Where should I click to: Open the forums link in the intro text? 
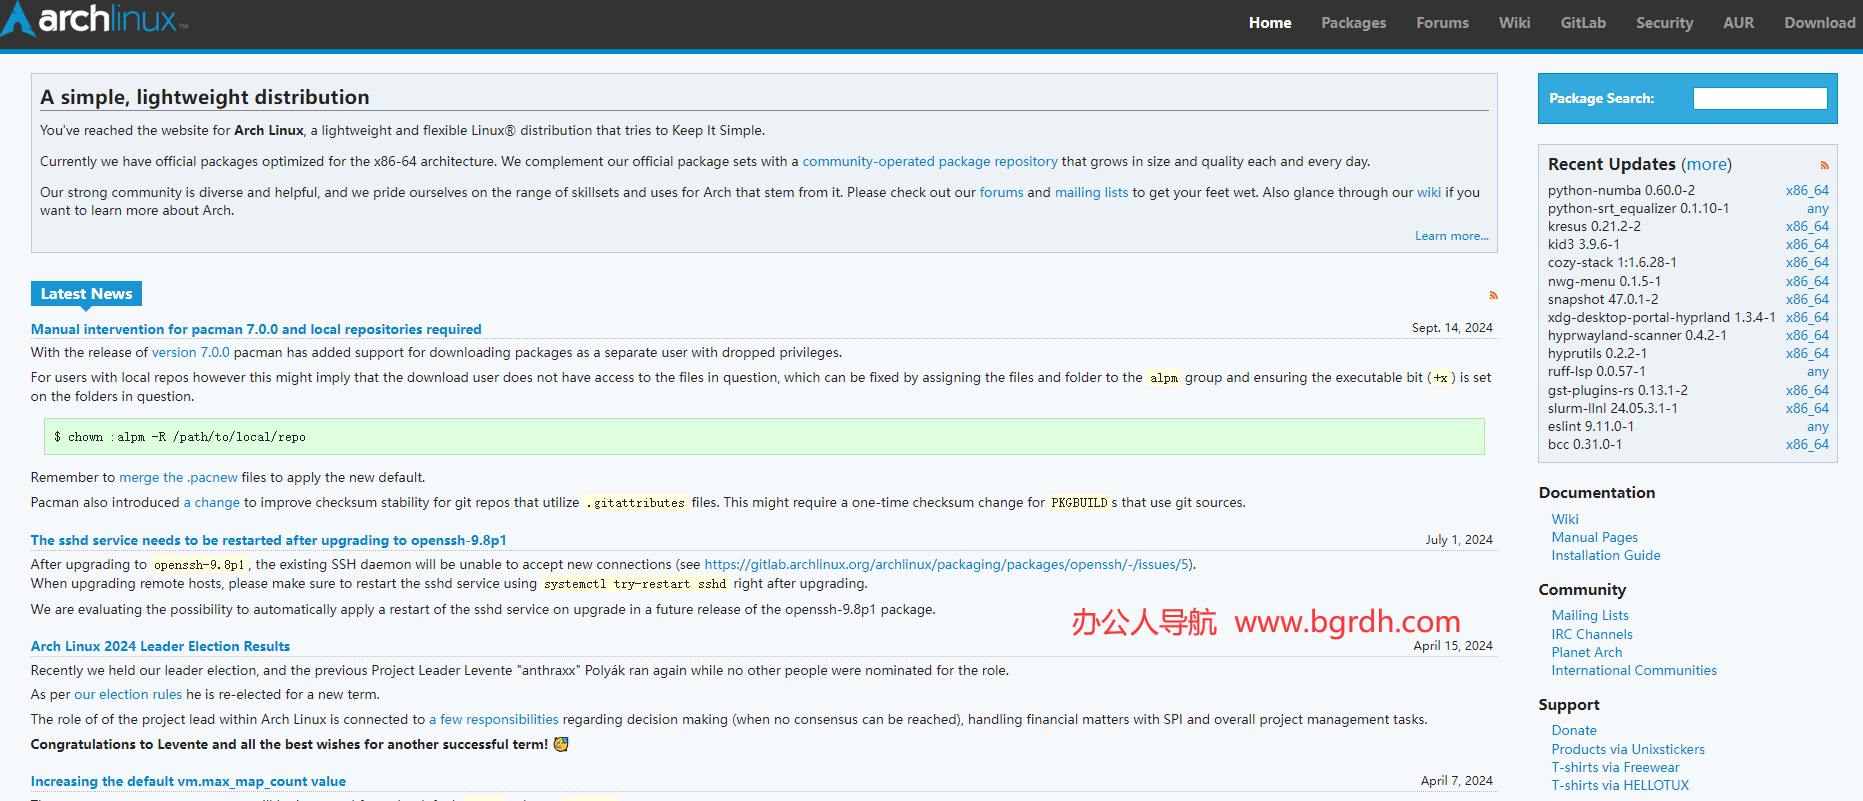[x=1001, y=192]
